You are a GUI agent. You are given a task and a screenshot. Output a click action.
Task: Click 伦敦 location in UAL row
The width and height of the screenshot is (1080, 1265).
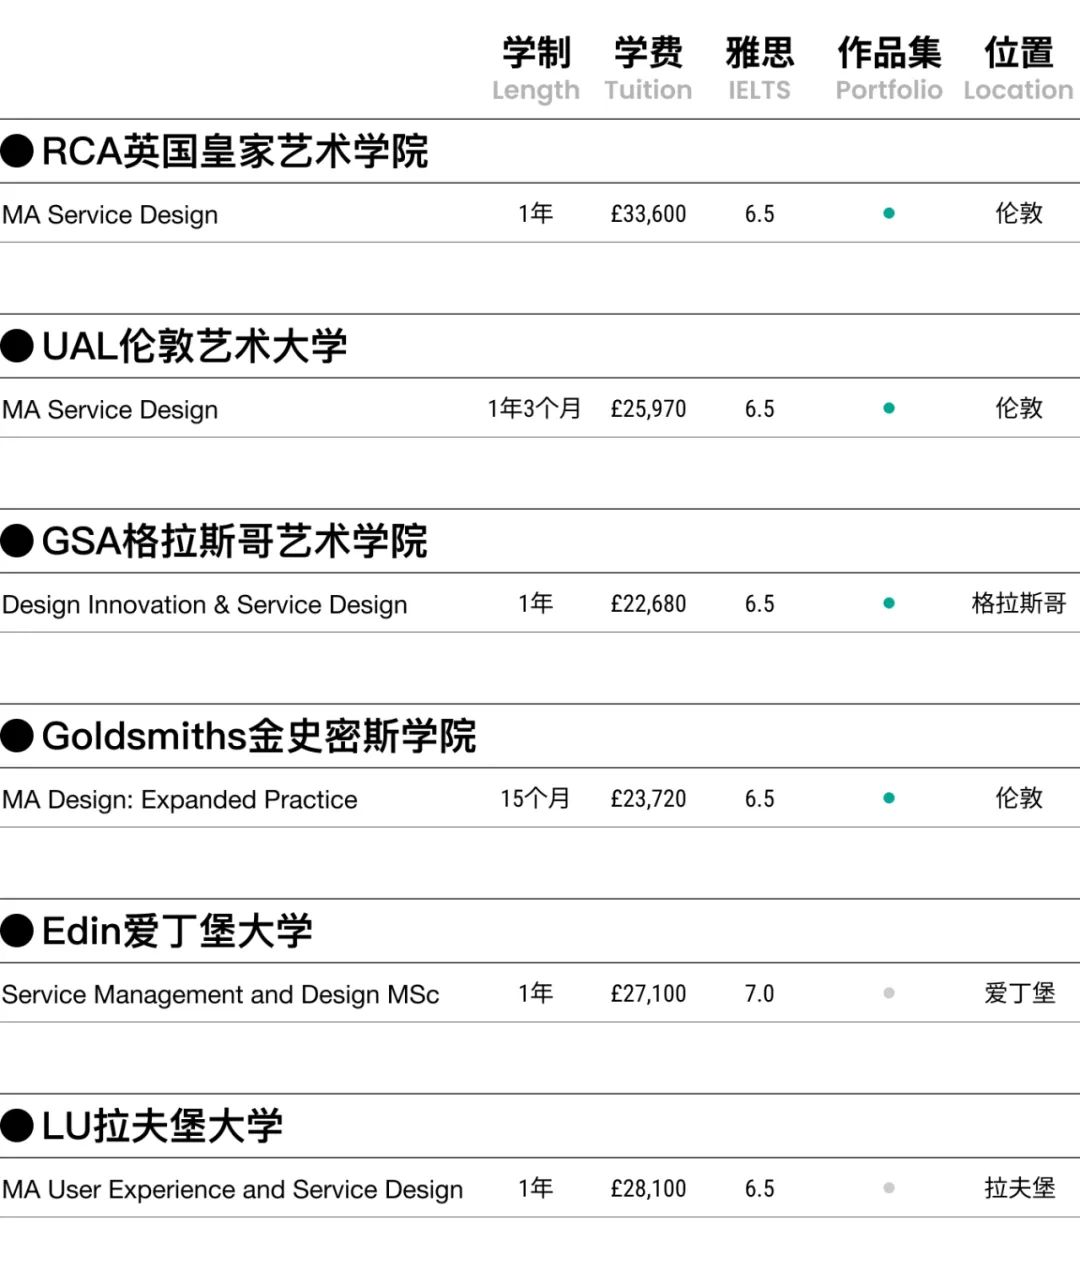(x=1019, y=408)
